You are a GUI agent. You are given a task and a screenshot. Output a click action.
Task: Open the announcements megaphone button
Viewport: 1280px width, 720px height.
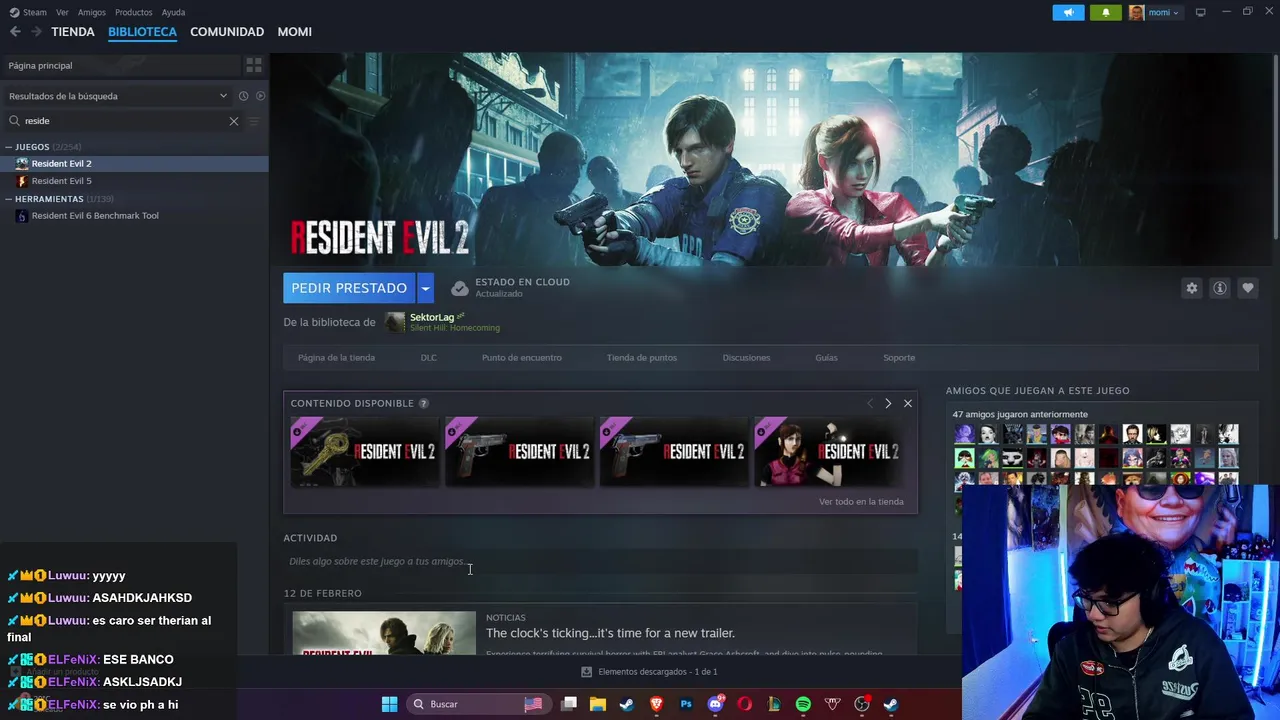1068,12
